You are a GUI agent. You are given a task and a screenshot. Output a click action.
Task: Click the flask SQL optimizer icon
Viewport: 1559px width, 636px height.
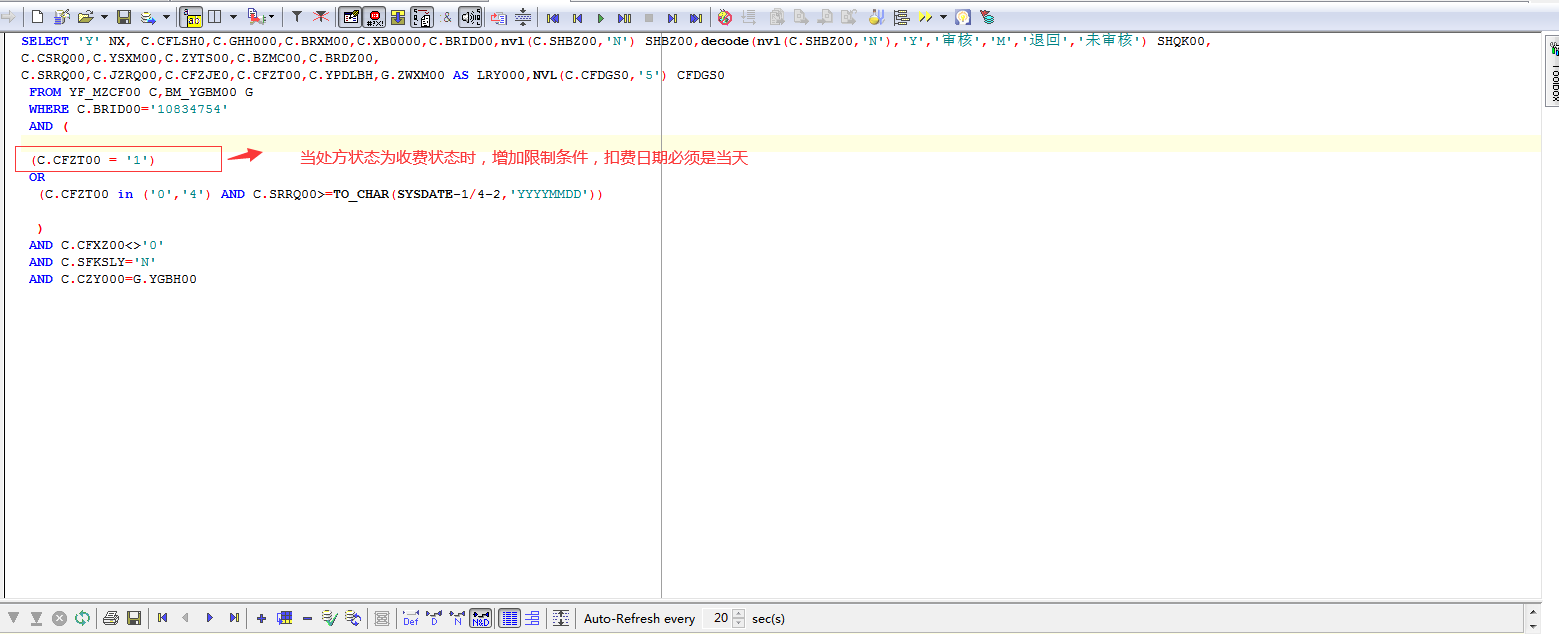tap(876, 17)
